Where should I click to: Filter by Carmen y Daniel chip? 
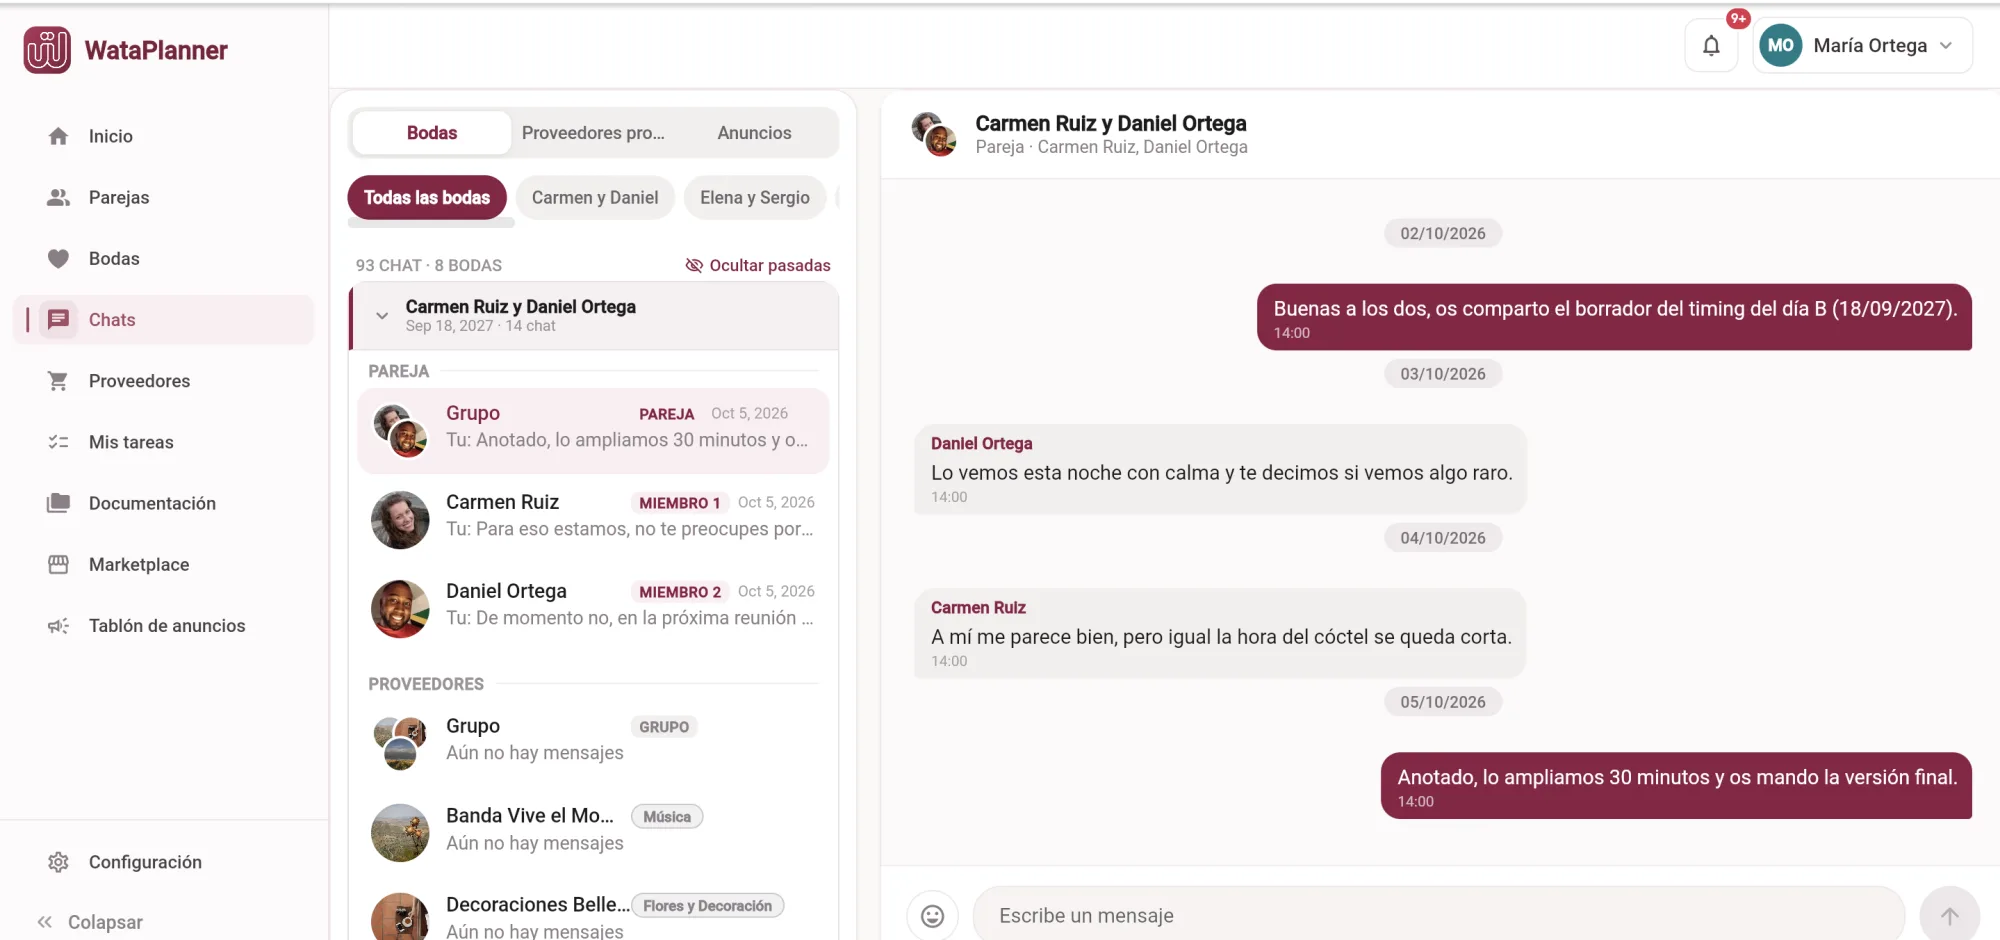[595, 198]
